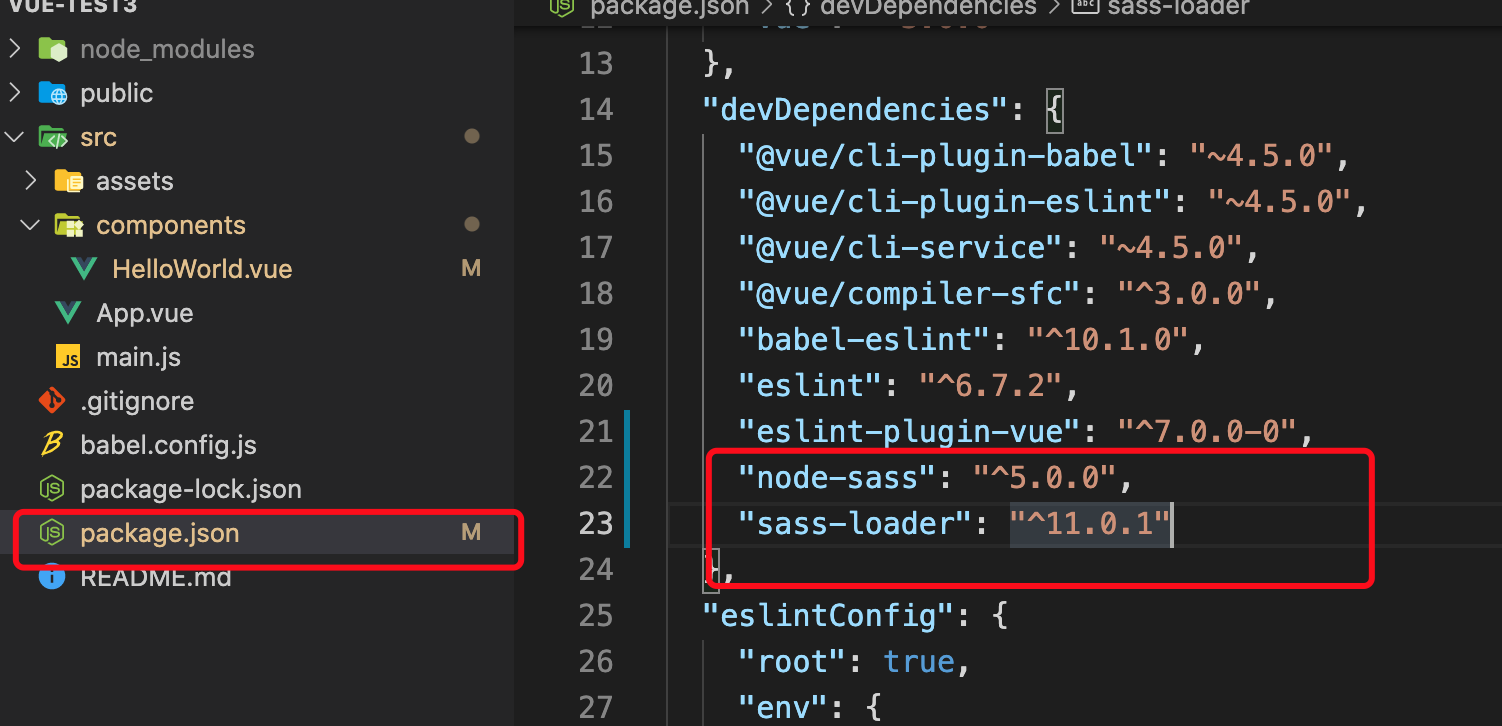Click the true value on line 26
The image size is (1502, 726).
920,661
